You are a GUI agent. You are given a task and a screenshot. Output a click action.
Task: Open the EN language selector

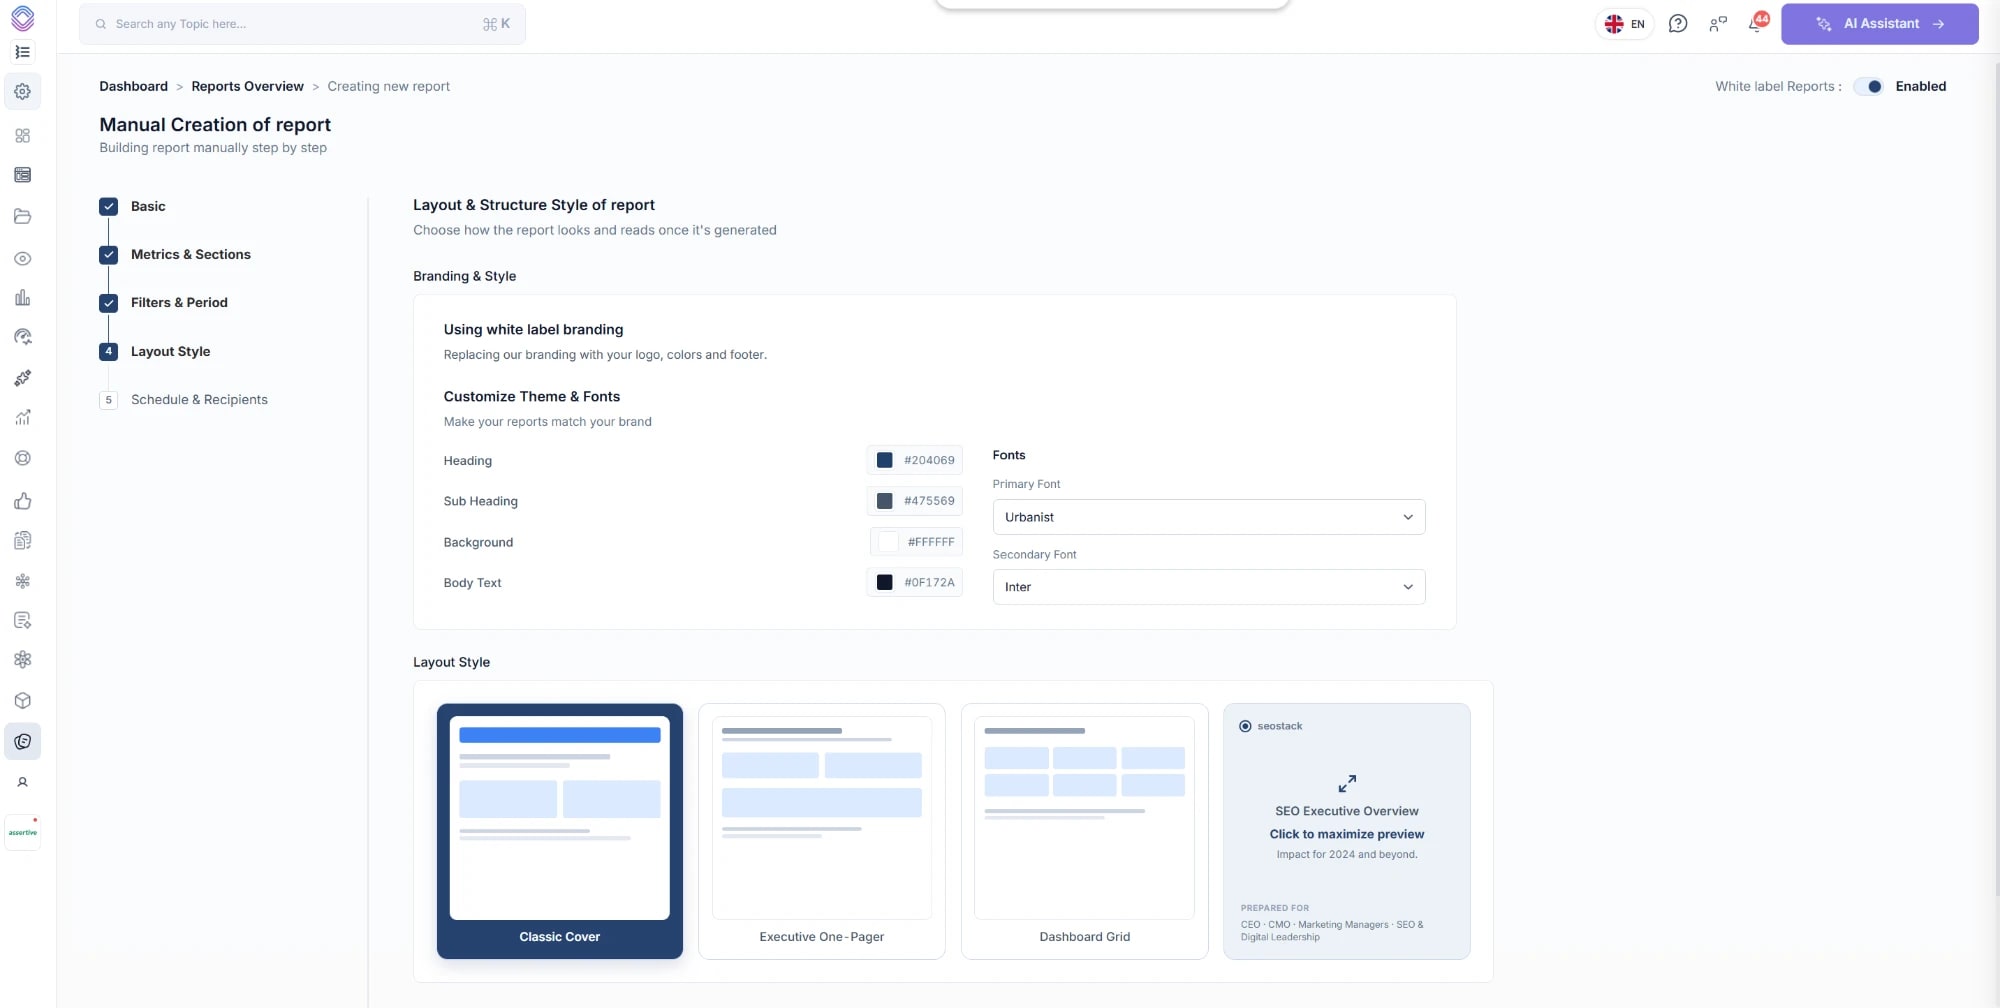tap(1624, 24)
